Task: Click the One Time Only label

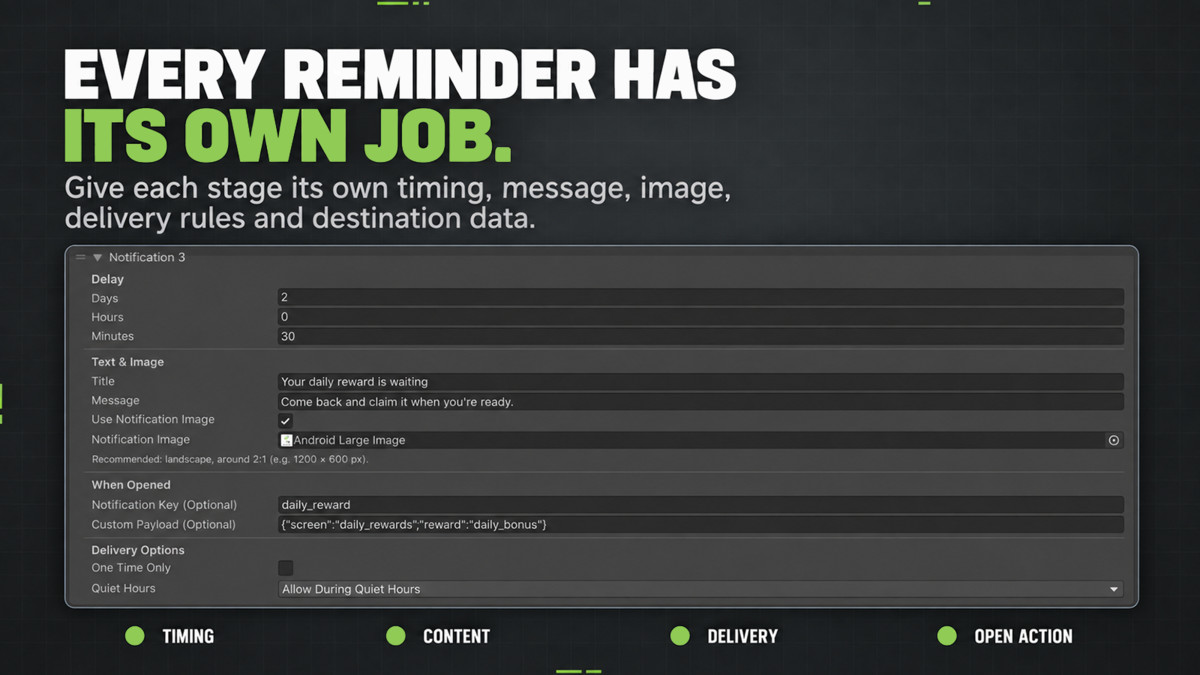Action: click(x=131, y=568)
